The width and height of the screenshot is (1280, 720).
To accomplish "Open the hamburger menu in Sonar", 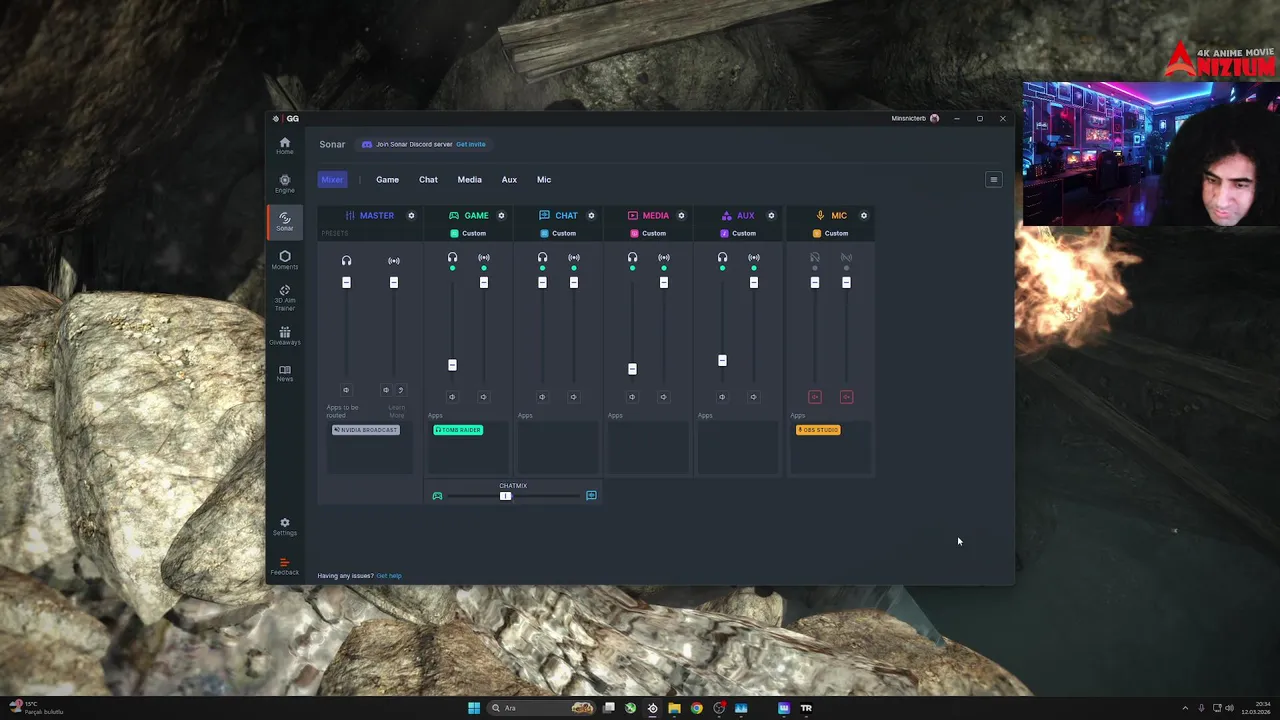I will [x=993, y=180].
